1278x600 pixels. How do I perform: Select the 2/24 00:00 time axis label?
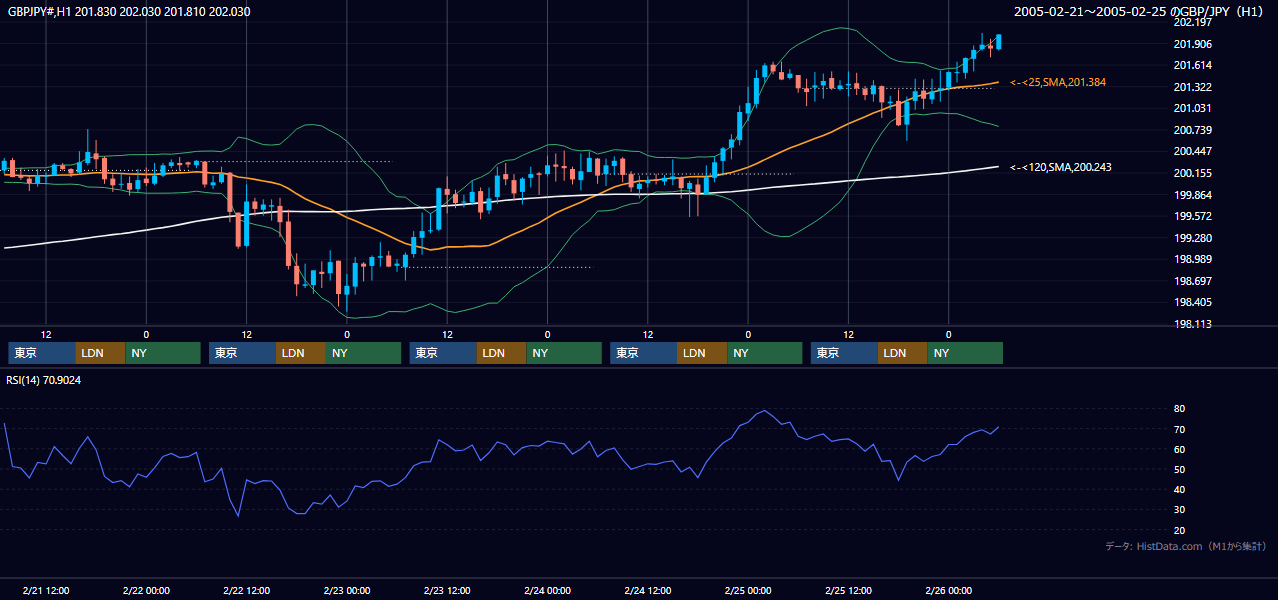point(547,591)
